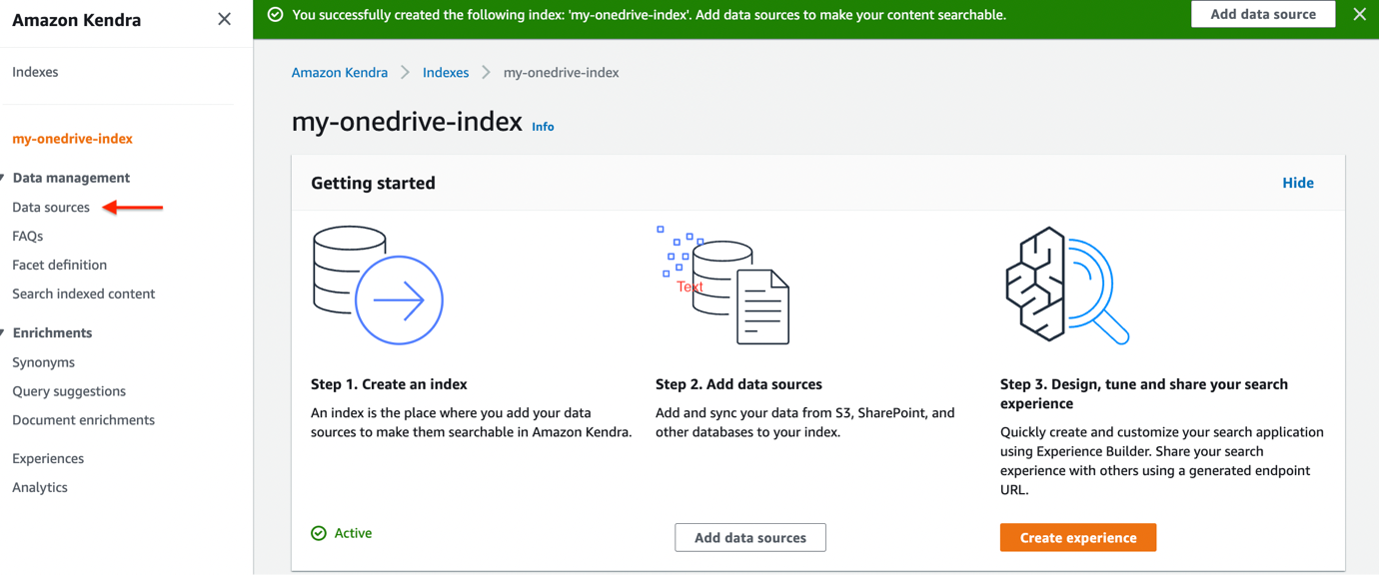Click the Add data sources button
Viewport: 1384px width, 577px height.
click(750, 538)
